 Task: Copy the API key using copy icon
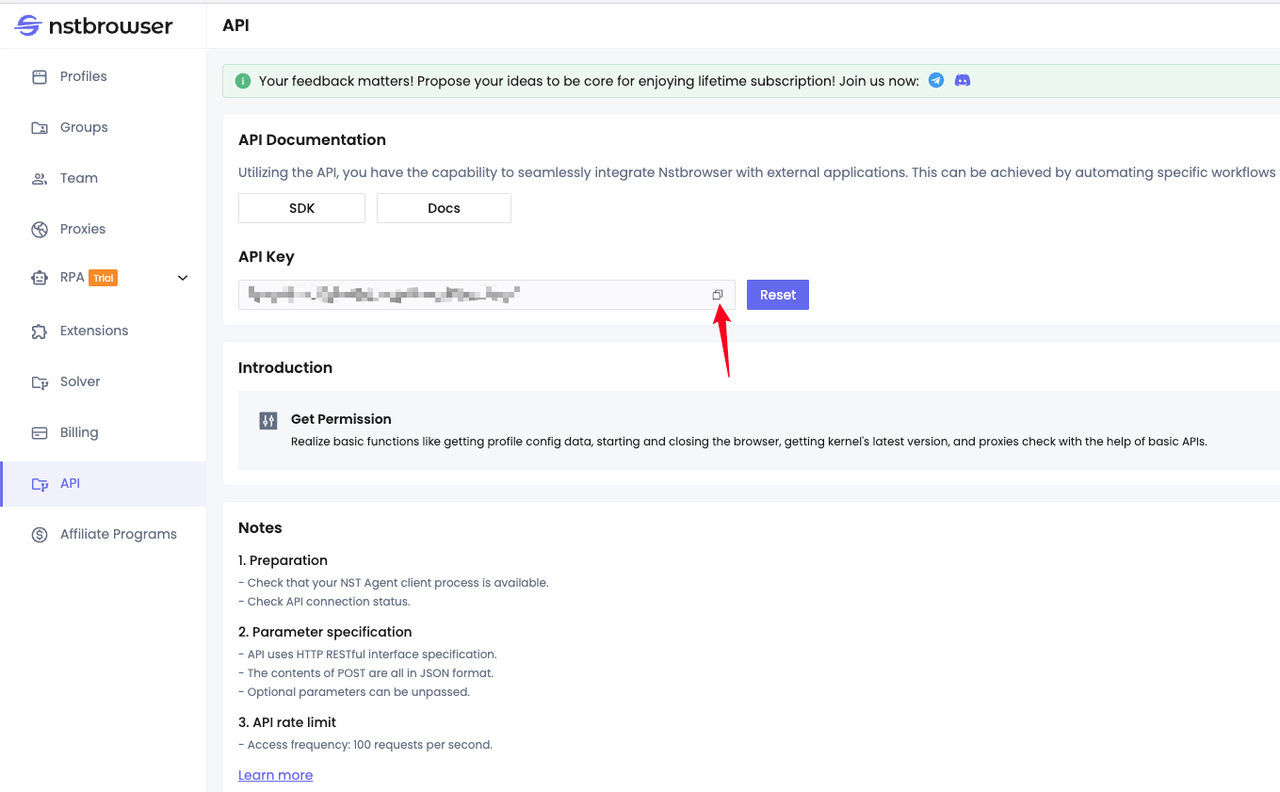coord(717,295)
